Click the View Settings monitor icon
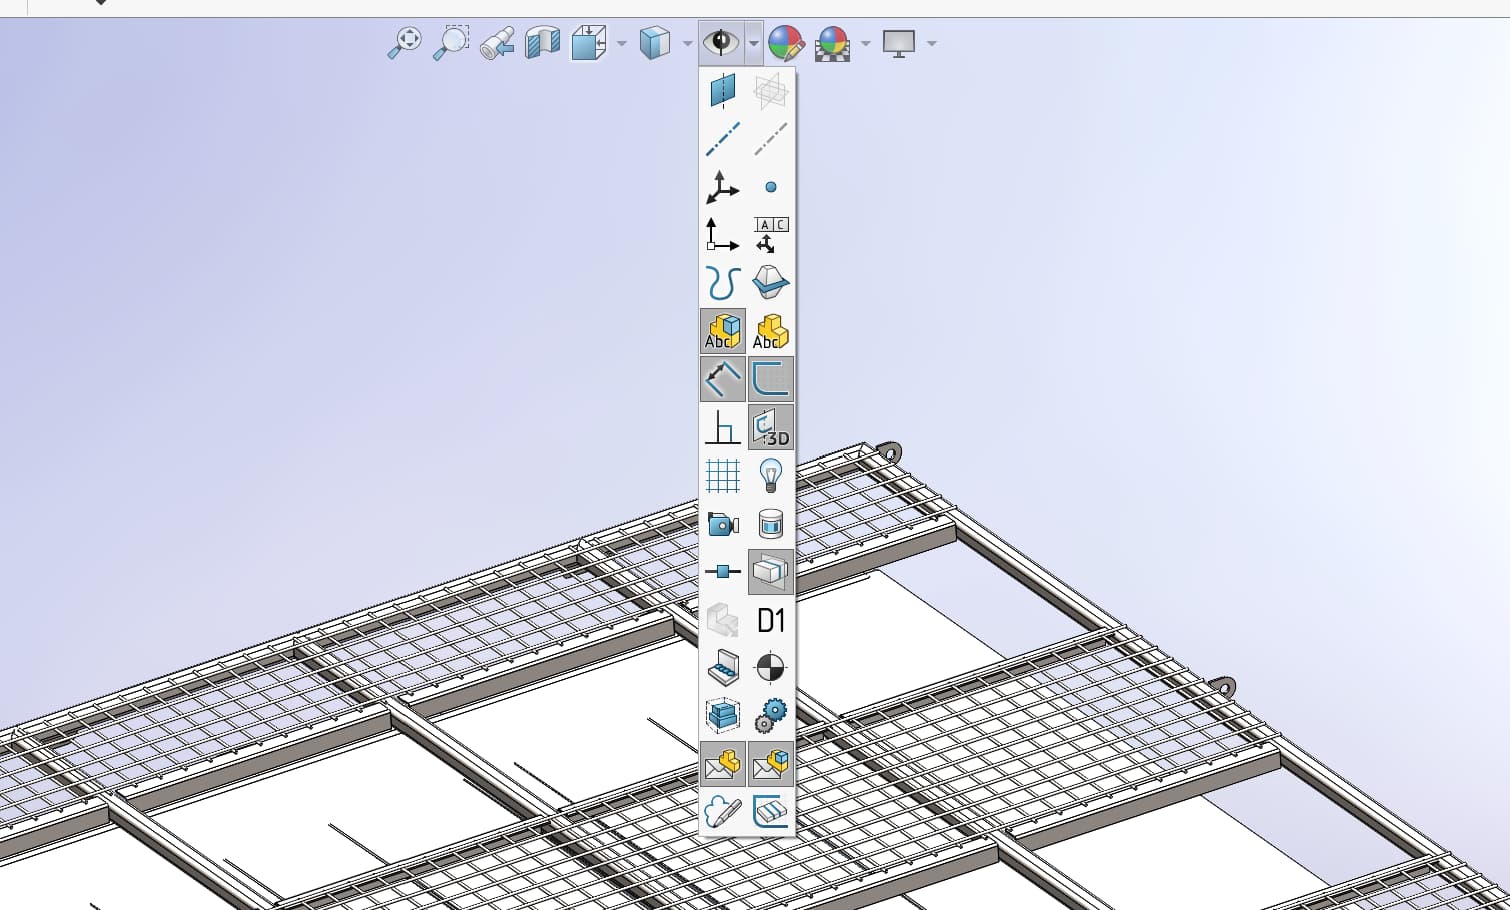 click(x=899, y=43)
